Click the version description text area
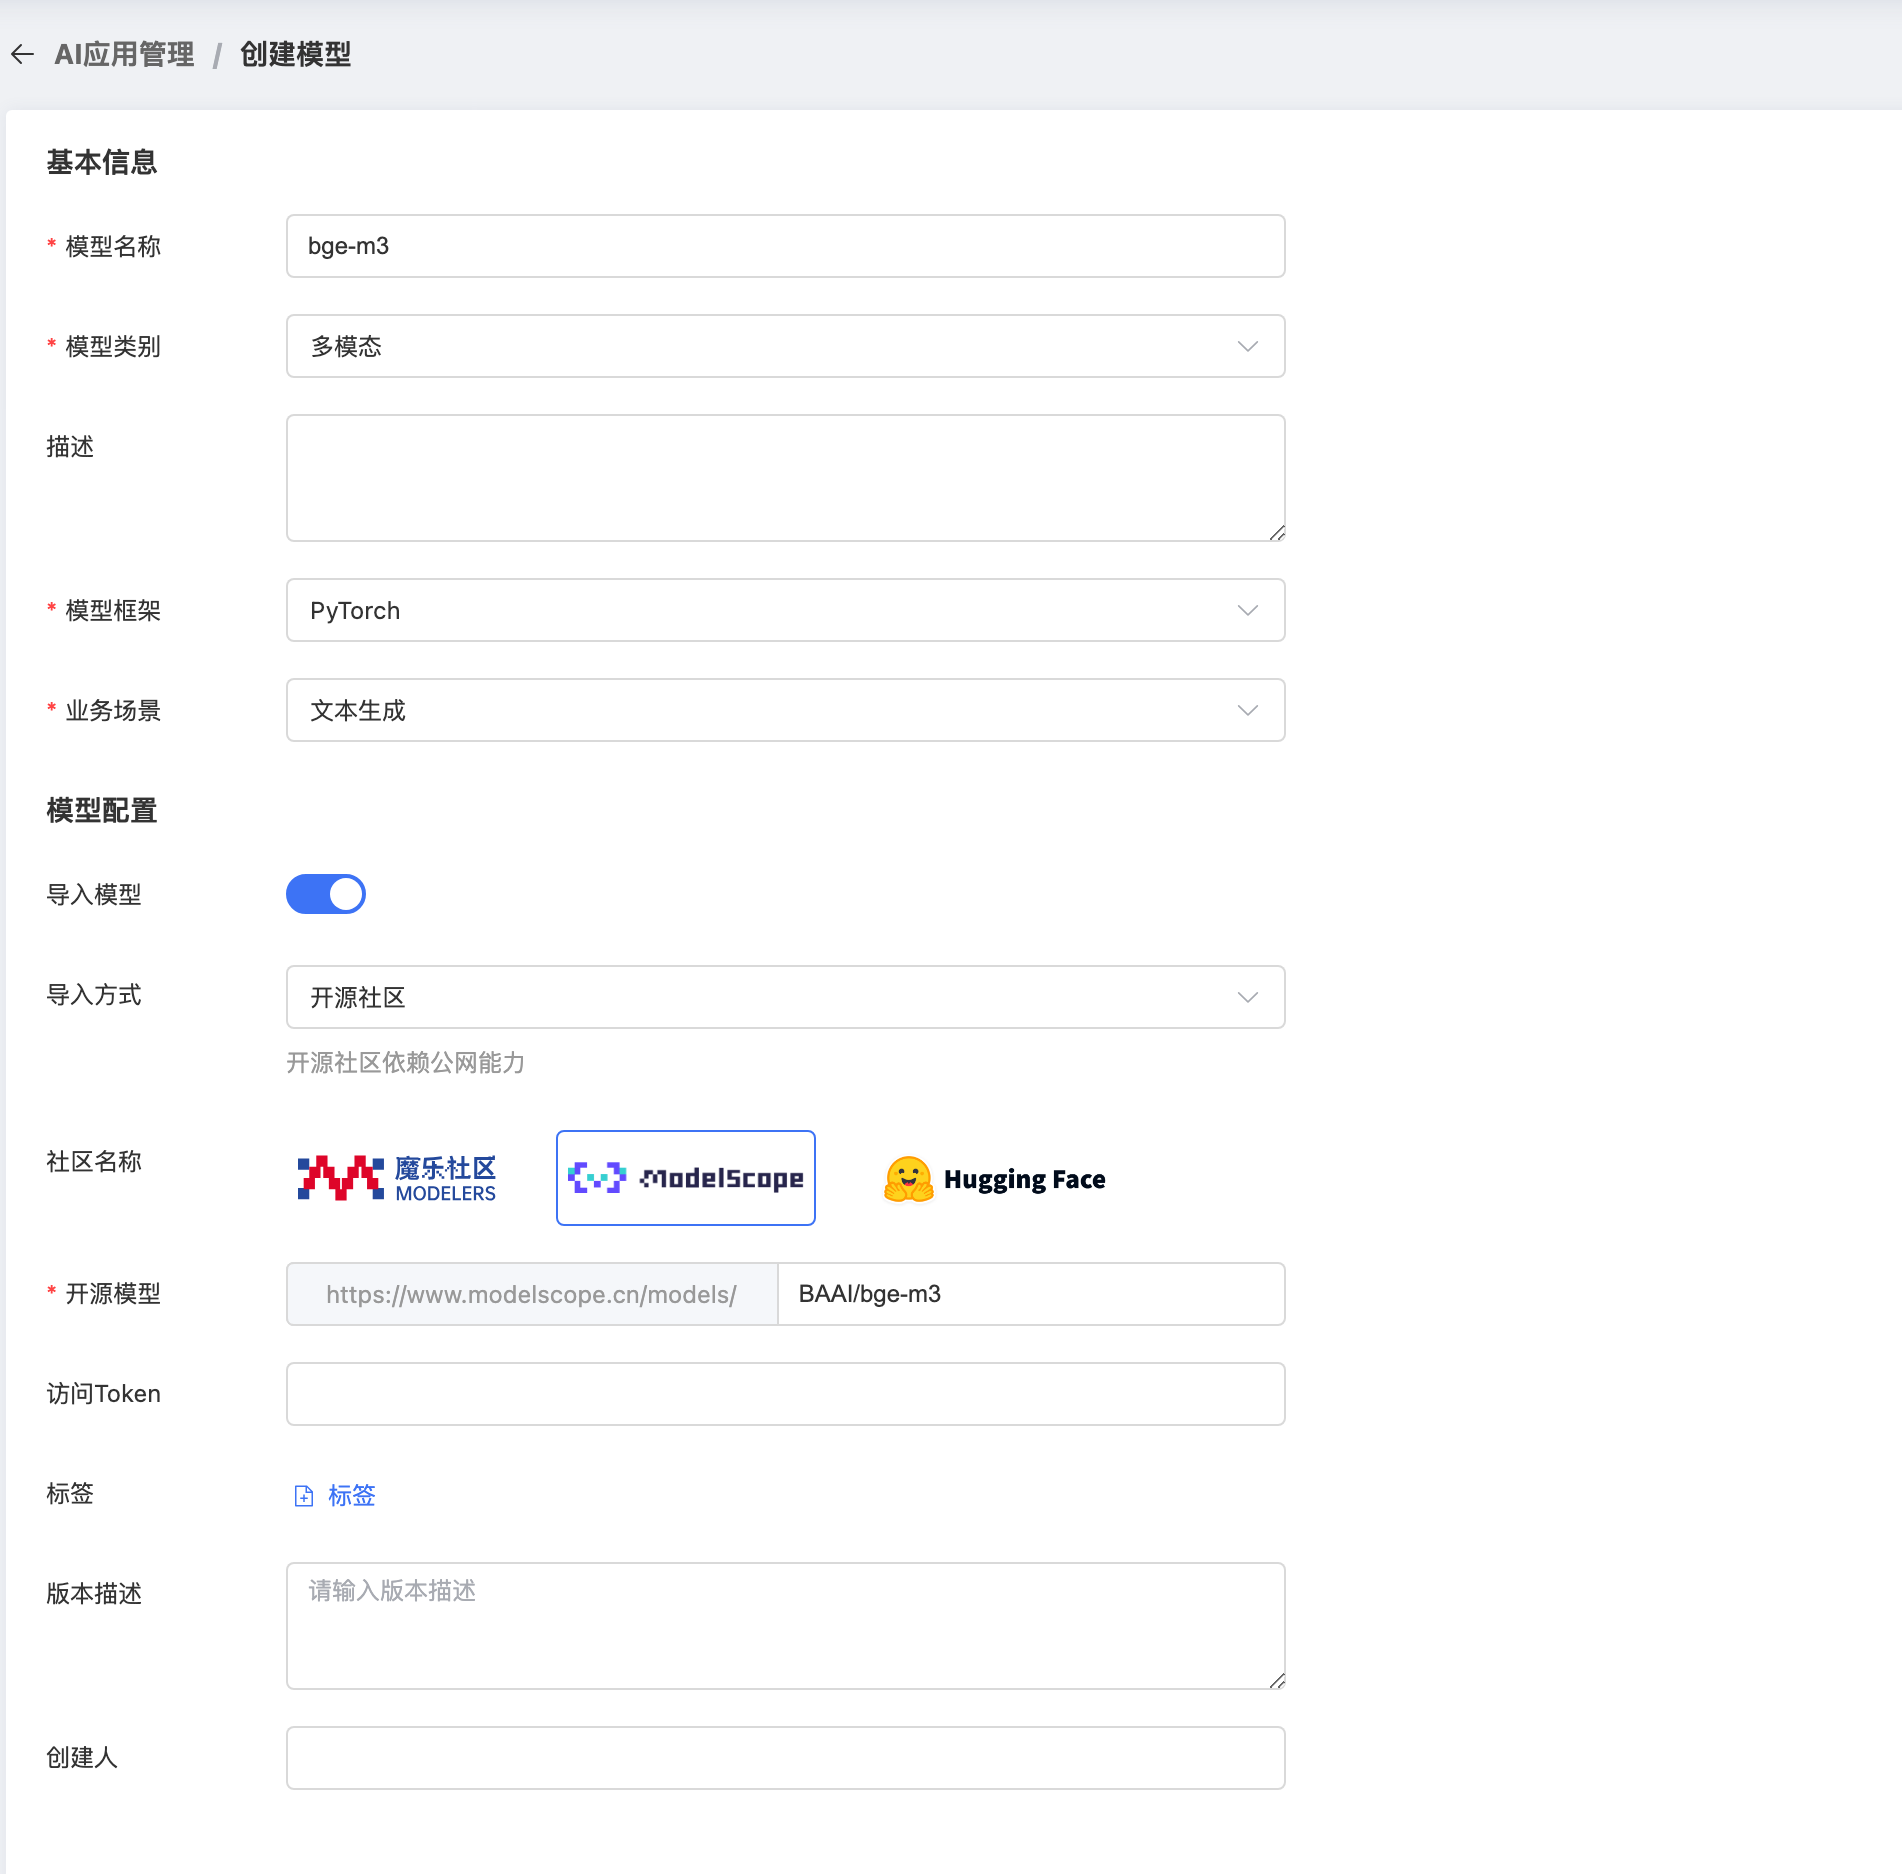 785,1626
